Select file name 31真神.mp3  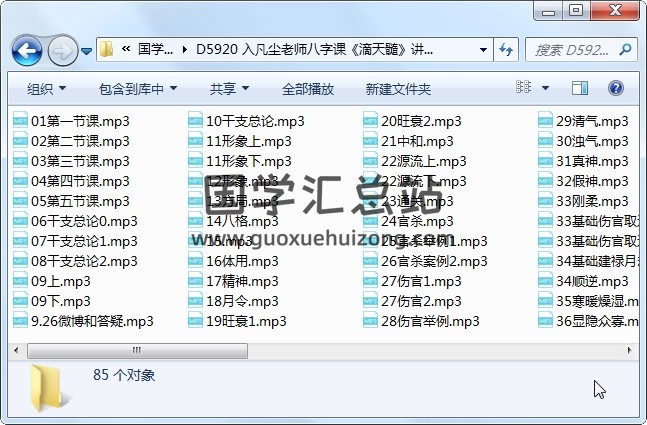[592, 161]
